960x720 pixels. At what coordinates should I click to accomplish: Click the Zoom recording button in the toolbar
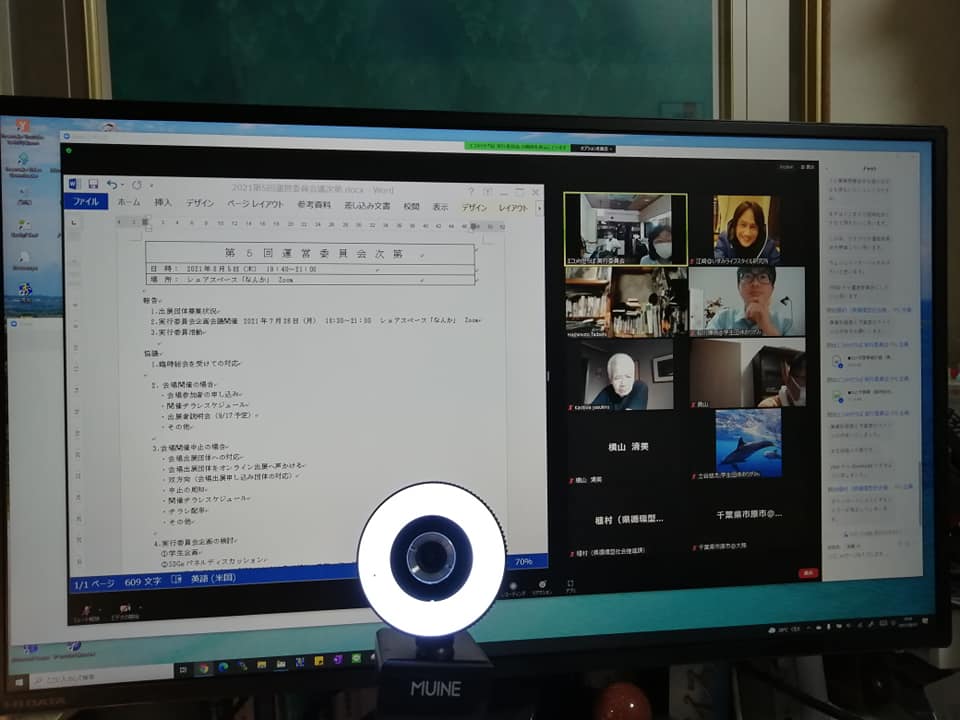513,589
